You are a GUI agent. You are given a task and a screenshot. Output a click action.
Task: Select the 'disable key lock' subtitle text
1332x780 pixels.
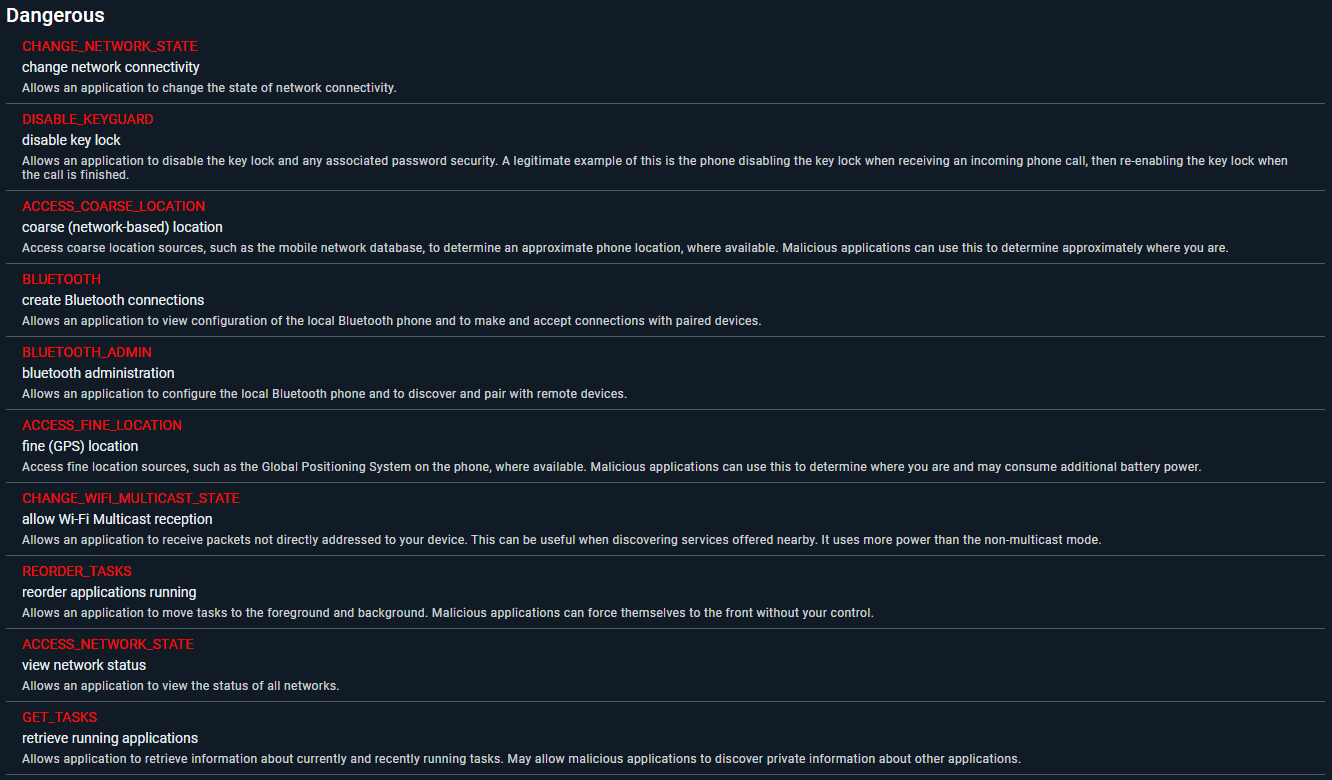(x=71, y=140)
